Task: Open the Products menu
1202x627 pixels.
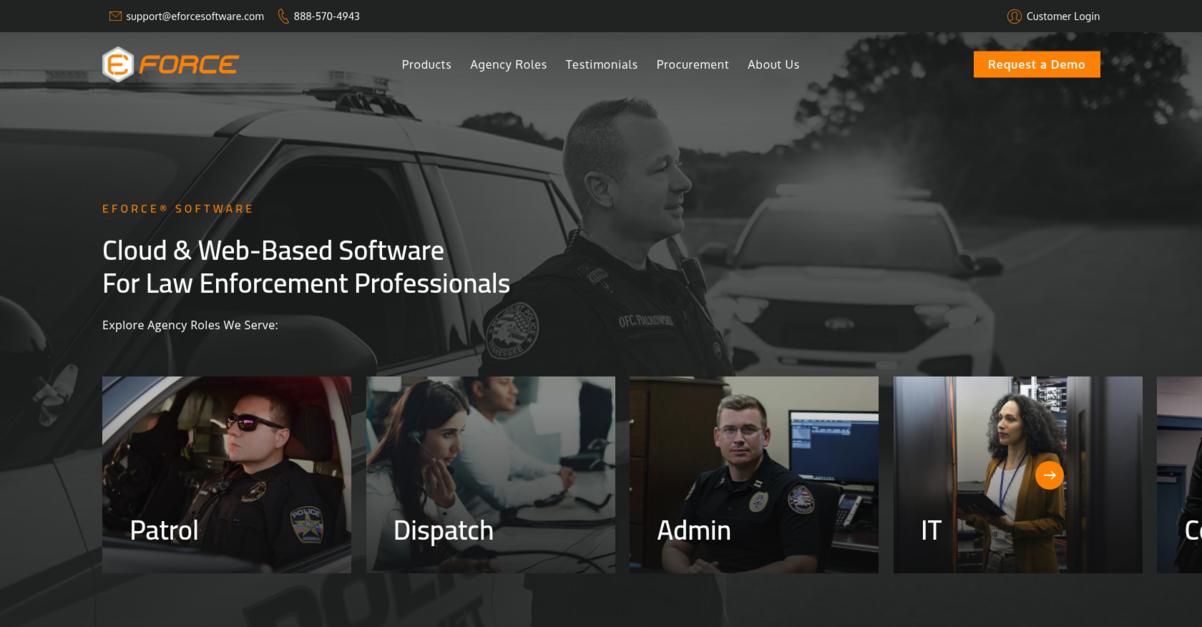Action: (x=426, y=64)
